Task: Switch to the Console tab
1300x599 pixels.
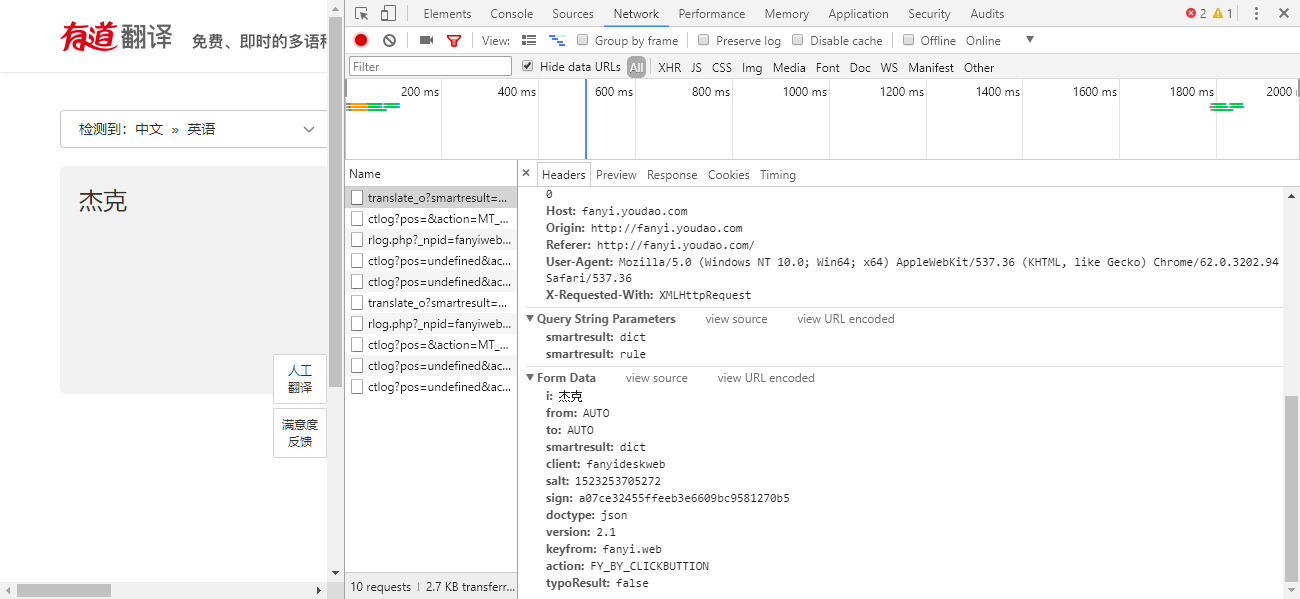Action: tap(511, 14)
